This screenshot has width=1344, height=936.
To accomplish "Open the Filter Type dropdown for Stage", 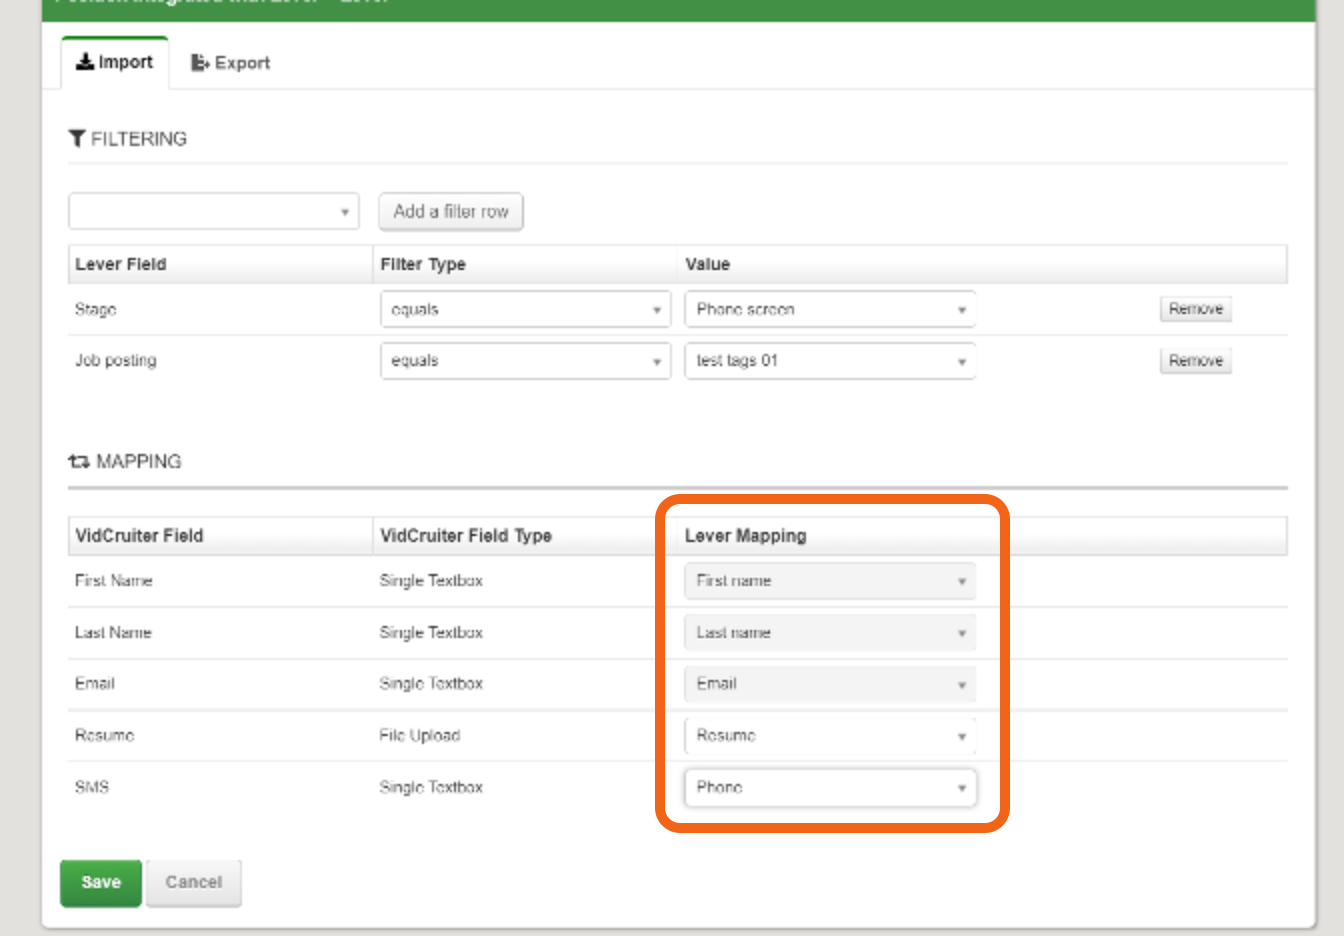I will [525, 309].
